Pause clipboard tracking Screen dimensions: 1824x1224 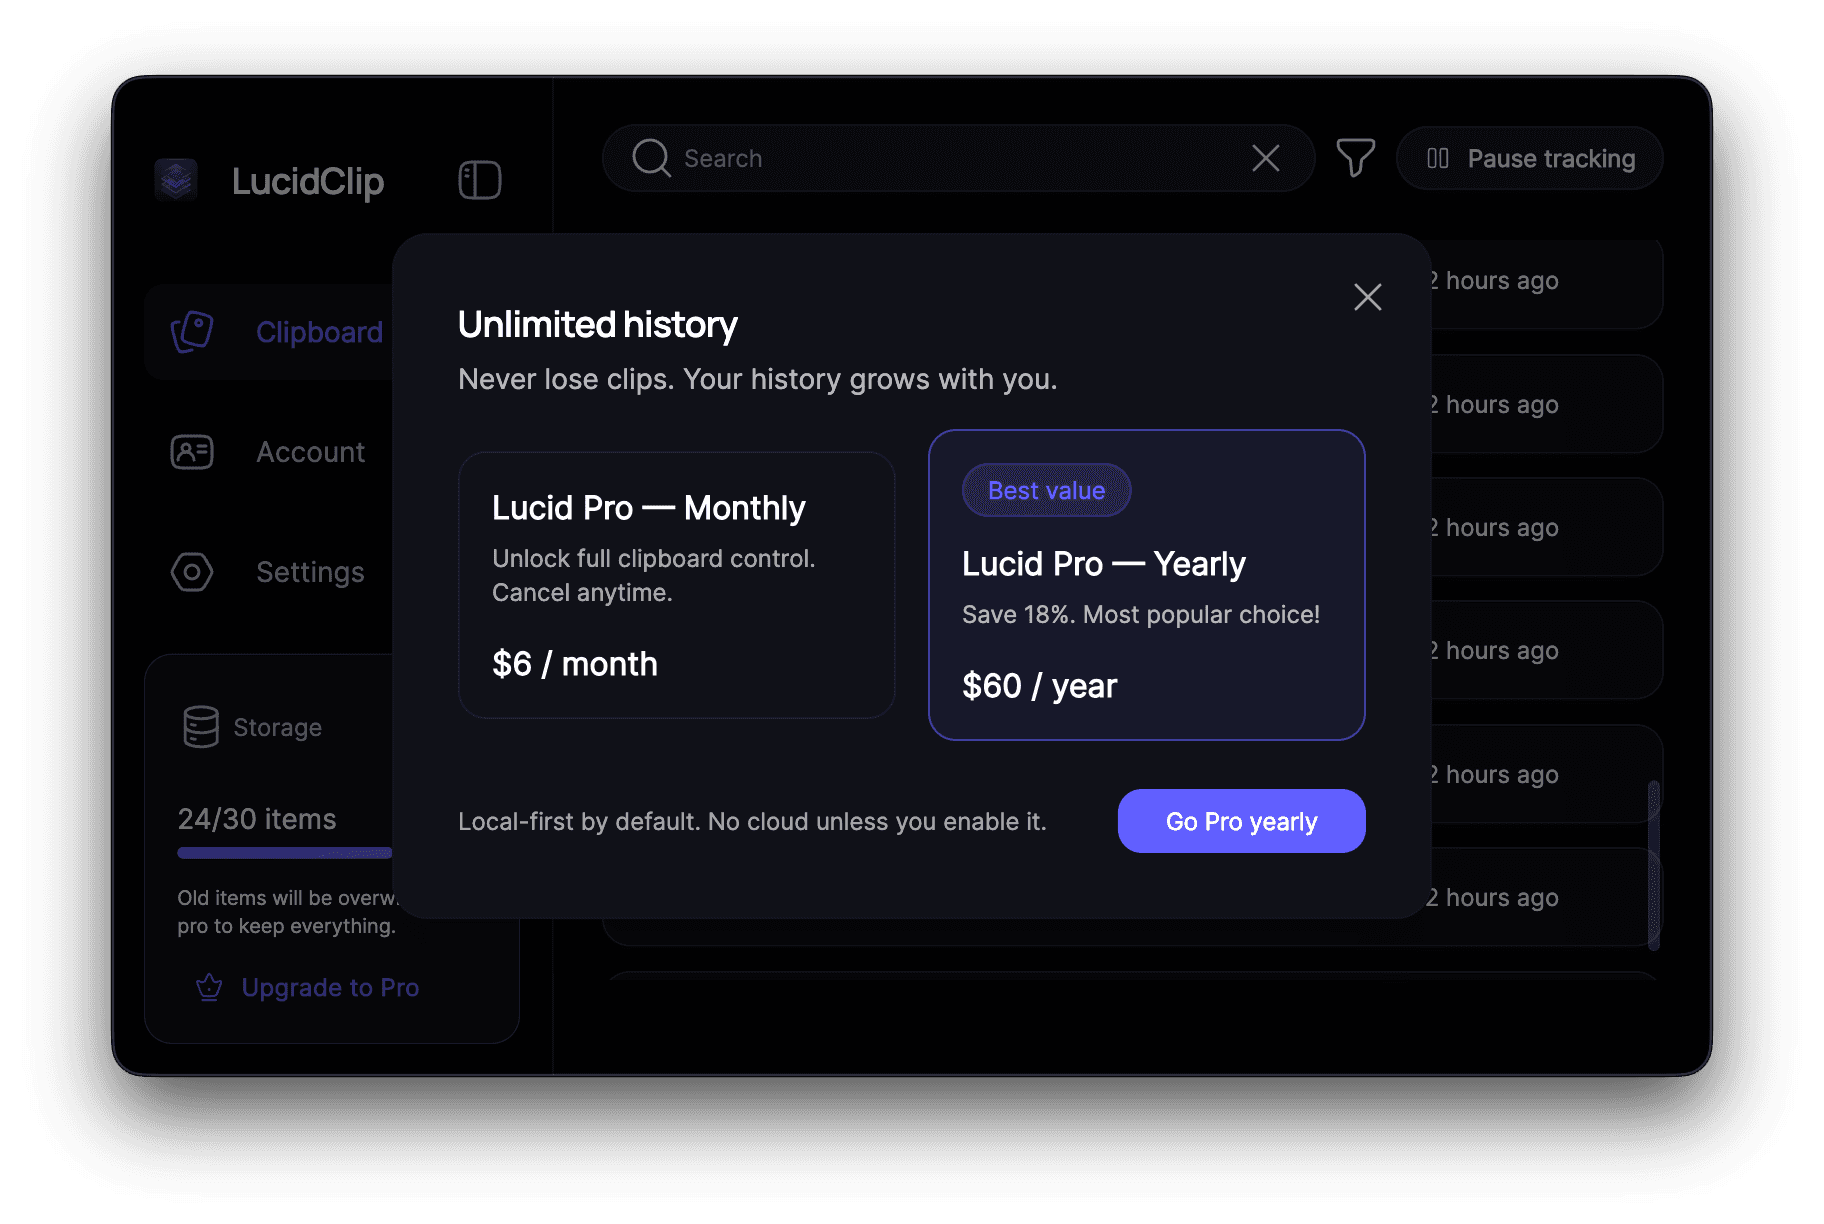tap(1529, 158)
